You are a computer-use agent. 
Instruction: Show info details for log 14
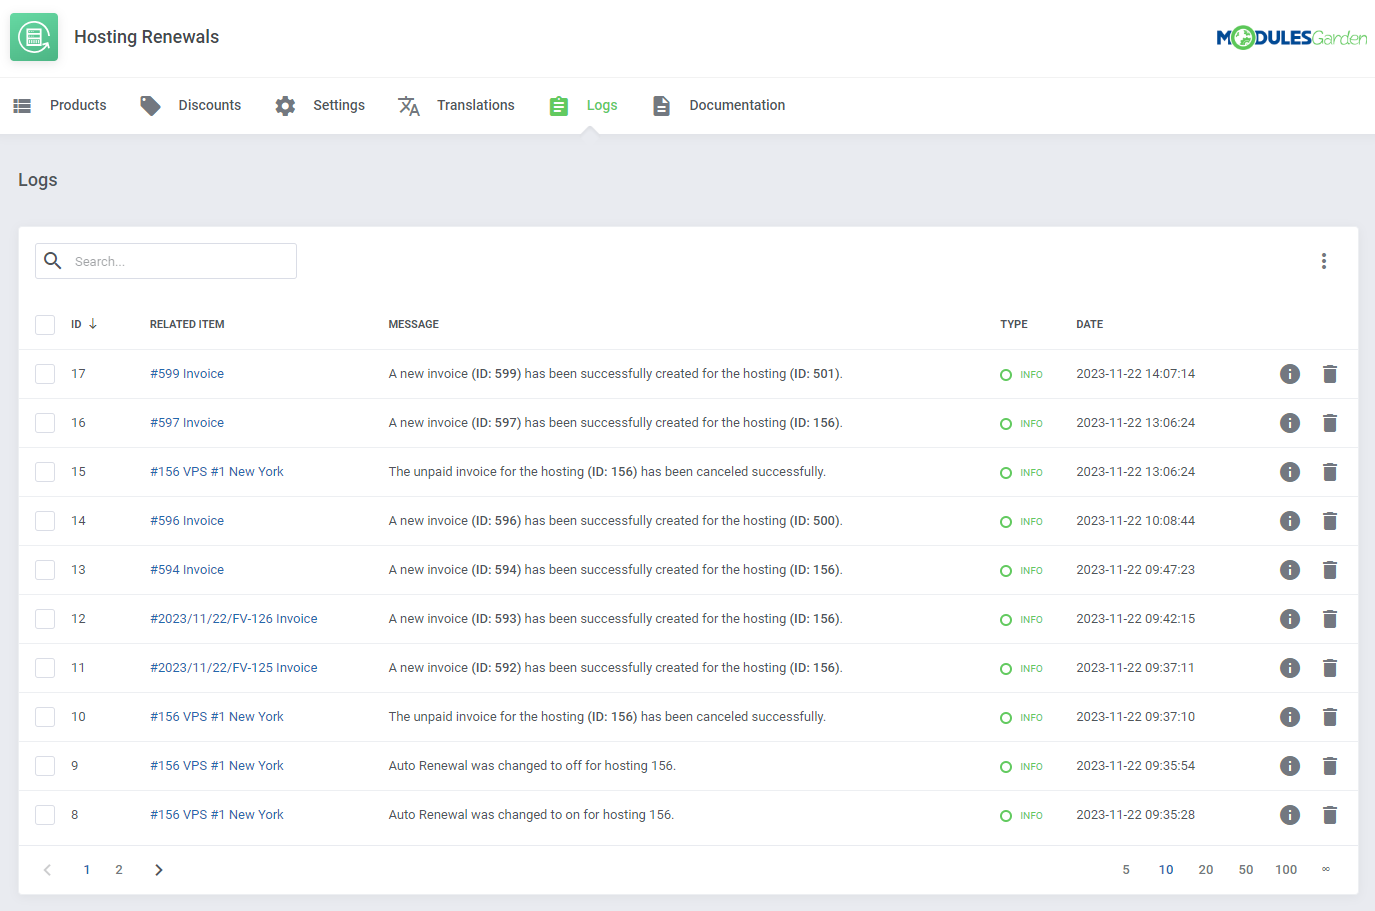[x=1290, y=521]
